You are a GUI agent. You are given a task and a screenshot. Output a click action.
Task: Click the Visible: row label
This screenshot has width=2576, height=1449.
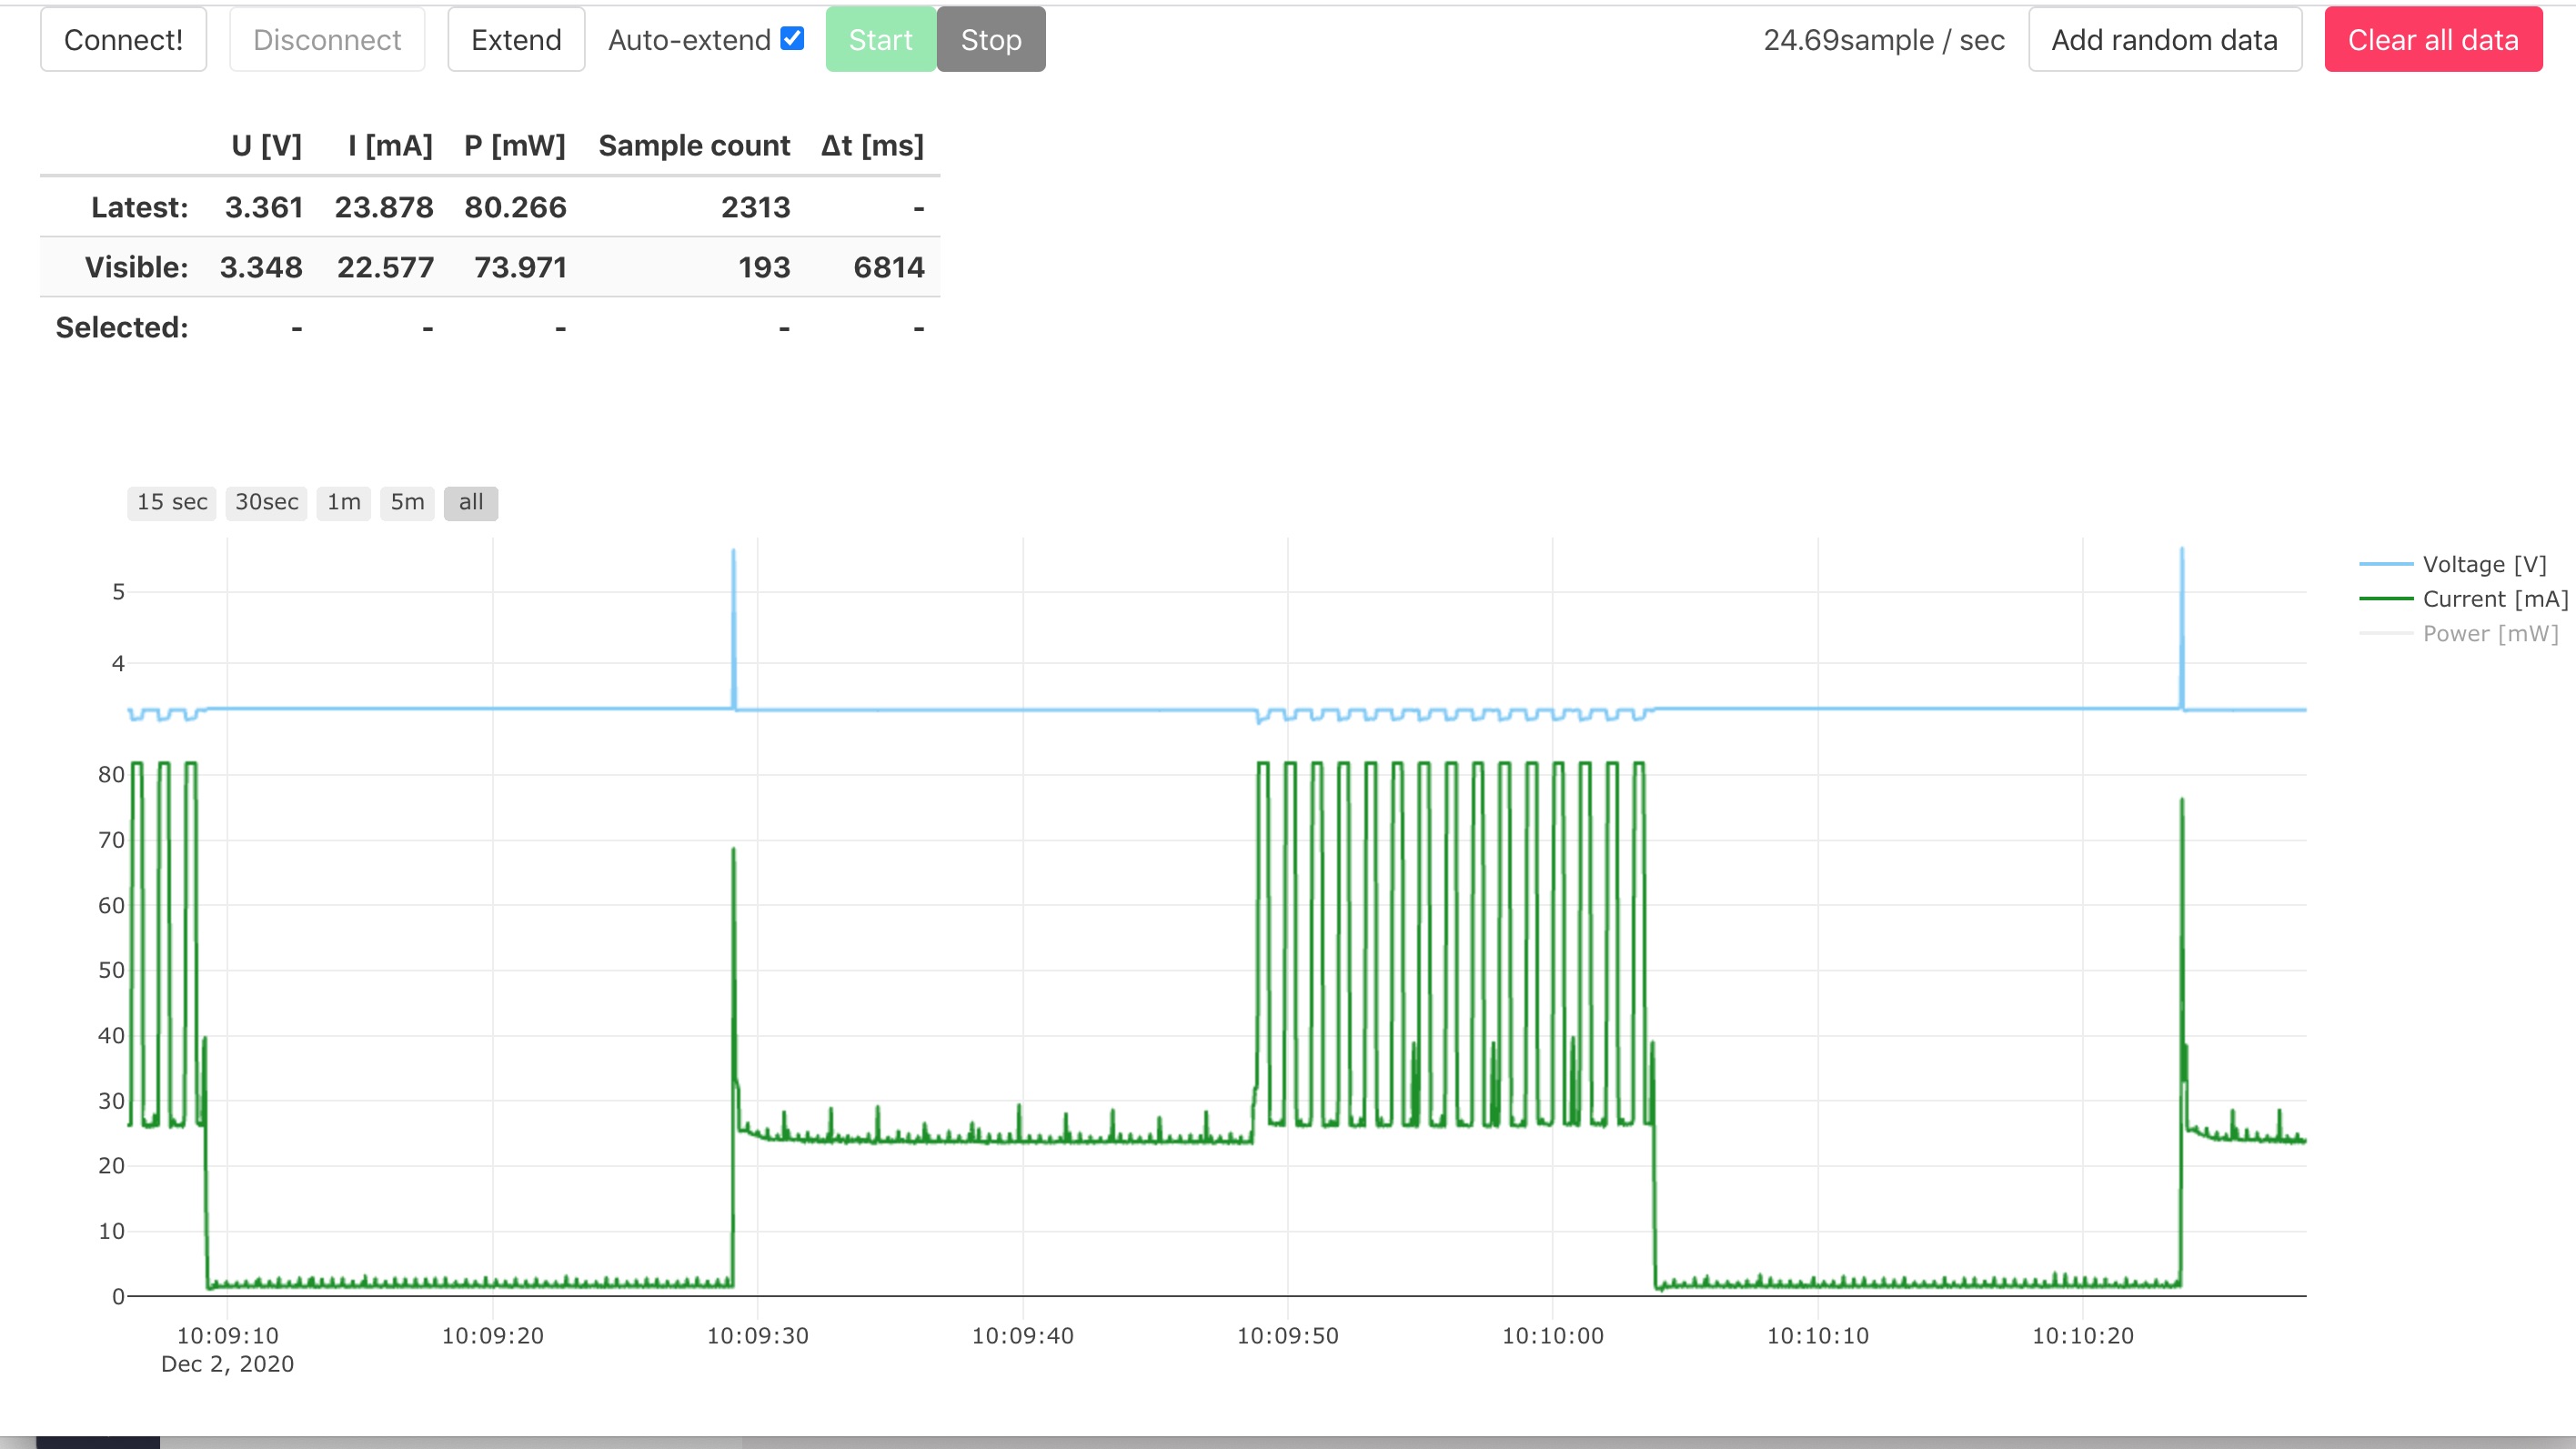137,267
